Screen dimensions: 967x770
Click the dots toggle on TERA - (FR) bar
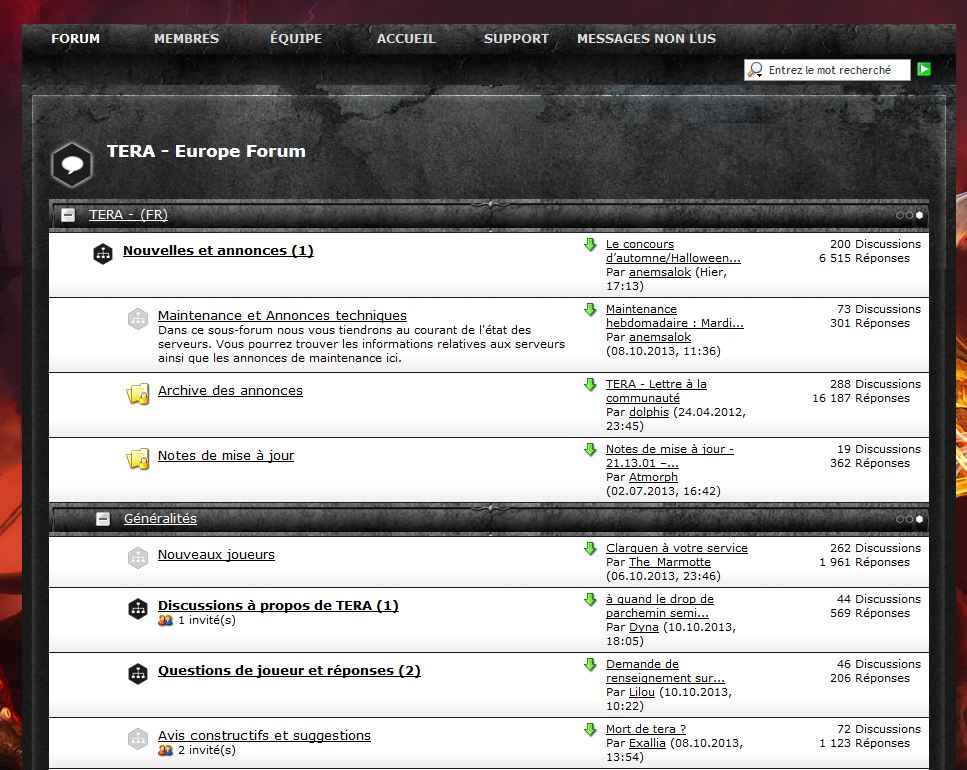[x=910, y=215]
